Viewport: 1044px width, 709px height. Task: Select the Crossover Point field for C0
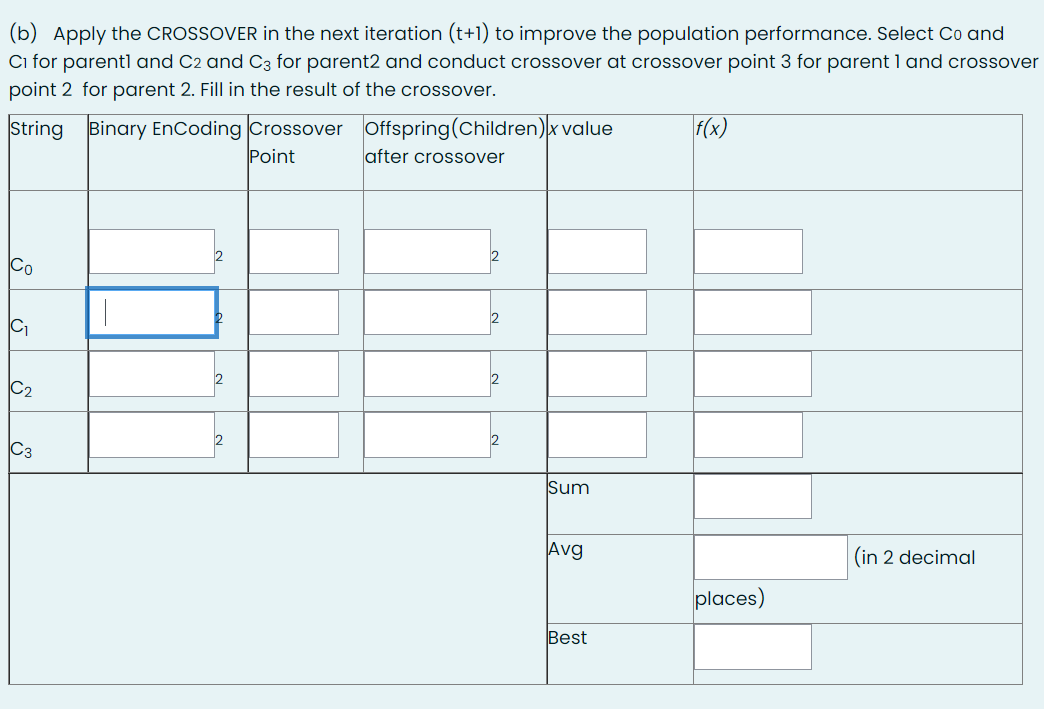click(x=293, y=251)
